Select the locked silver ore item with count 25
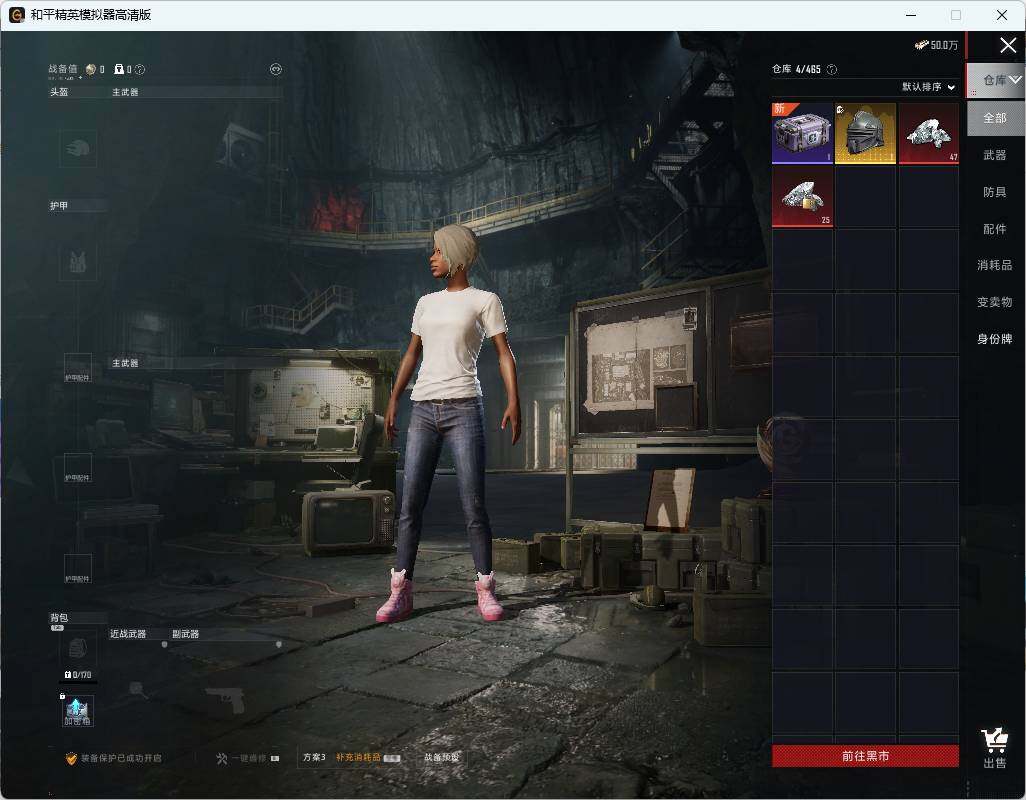 pos(802,196)
